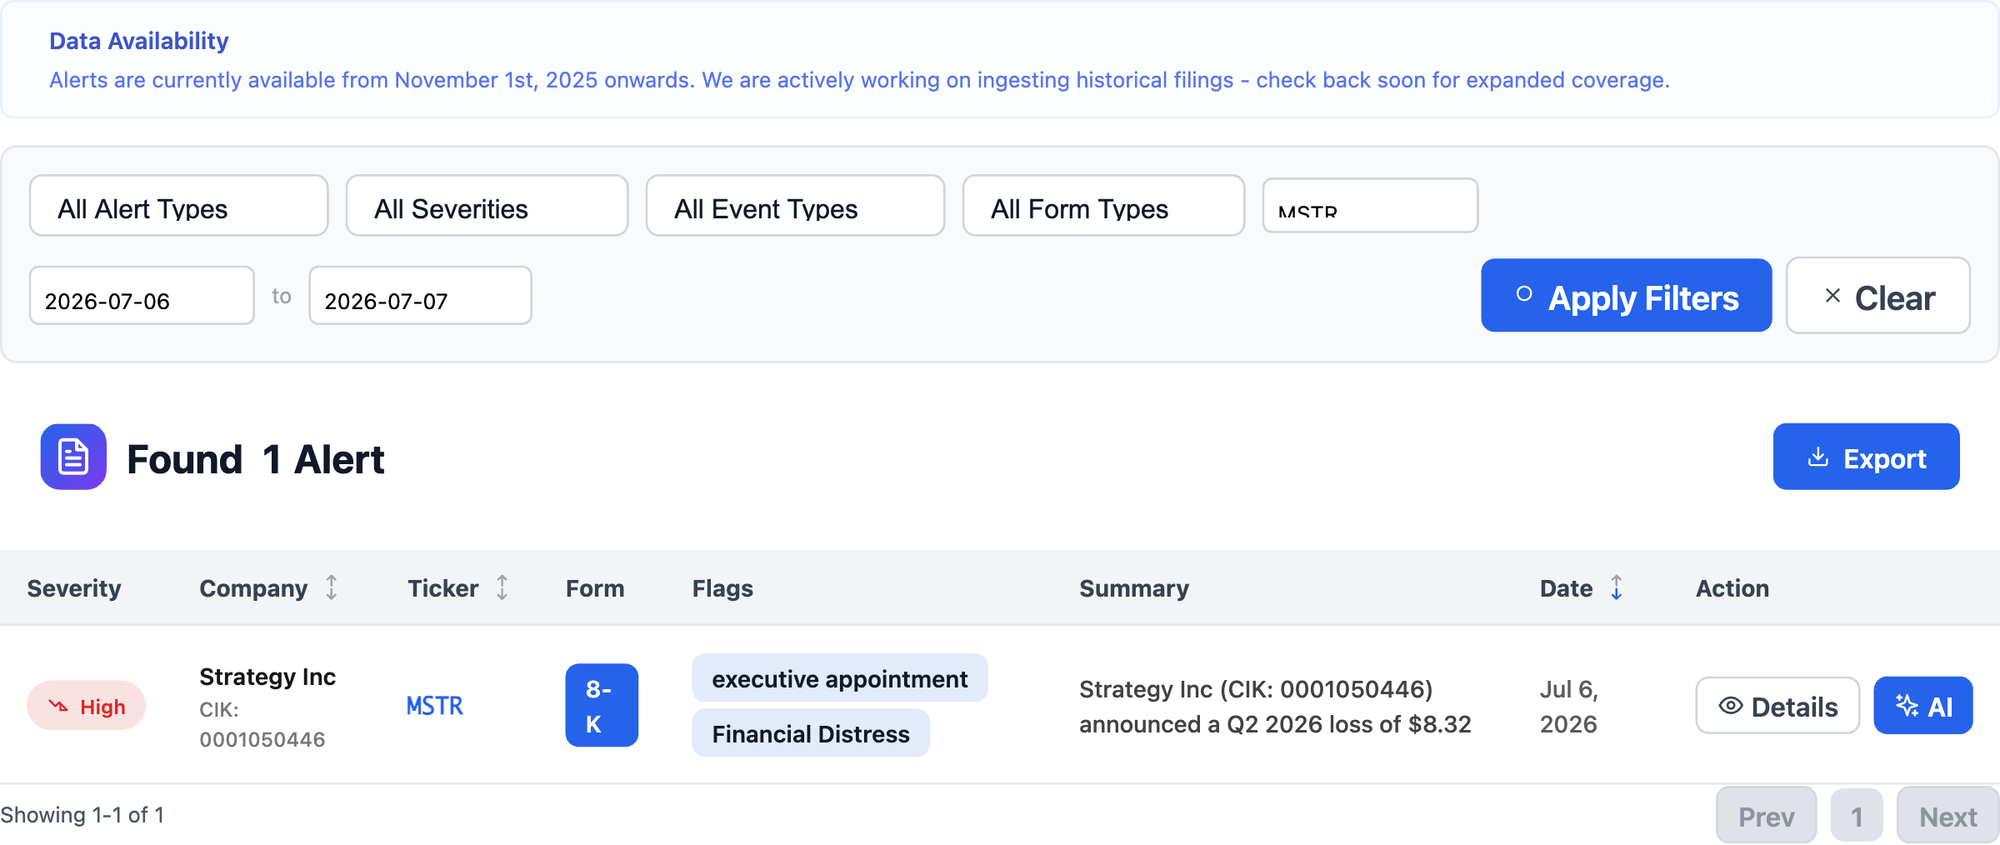Click the Next pagination button
2000x845 pixels.
[1948, 816]
